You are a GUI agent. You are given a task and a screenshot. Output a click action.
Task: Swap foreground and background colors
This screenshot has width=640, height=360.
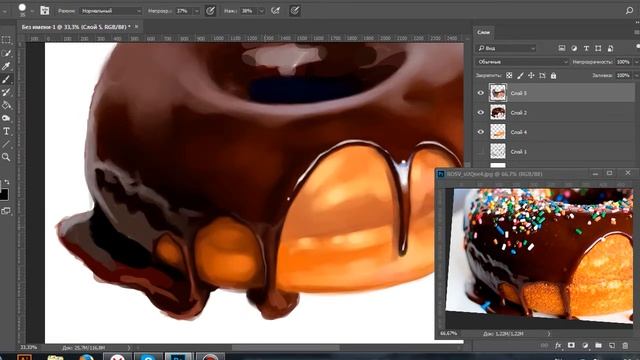[7, 182]
